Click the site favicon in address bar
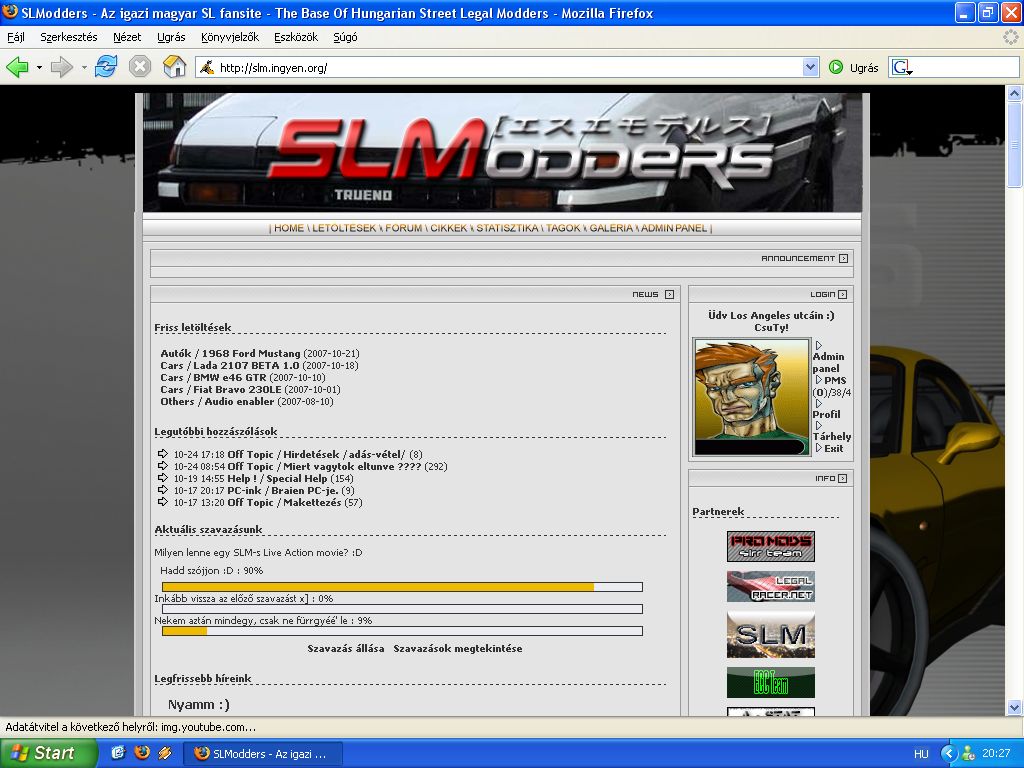 point(207,67)
